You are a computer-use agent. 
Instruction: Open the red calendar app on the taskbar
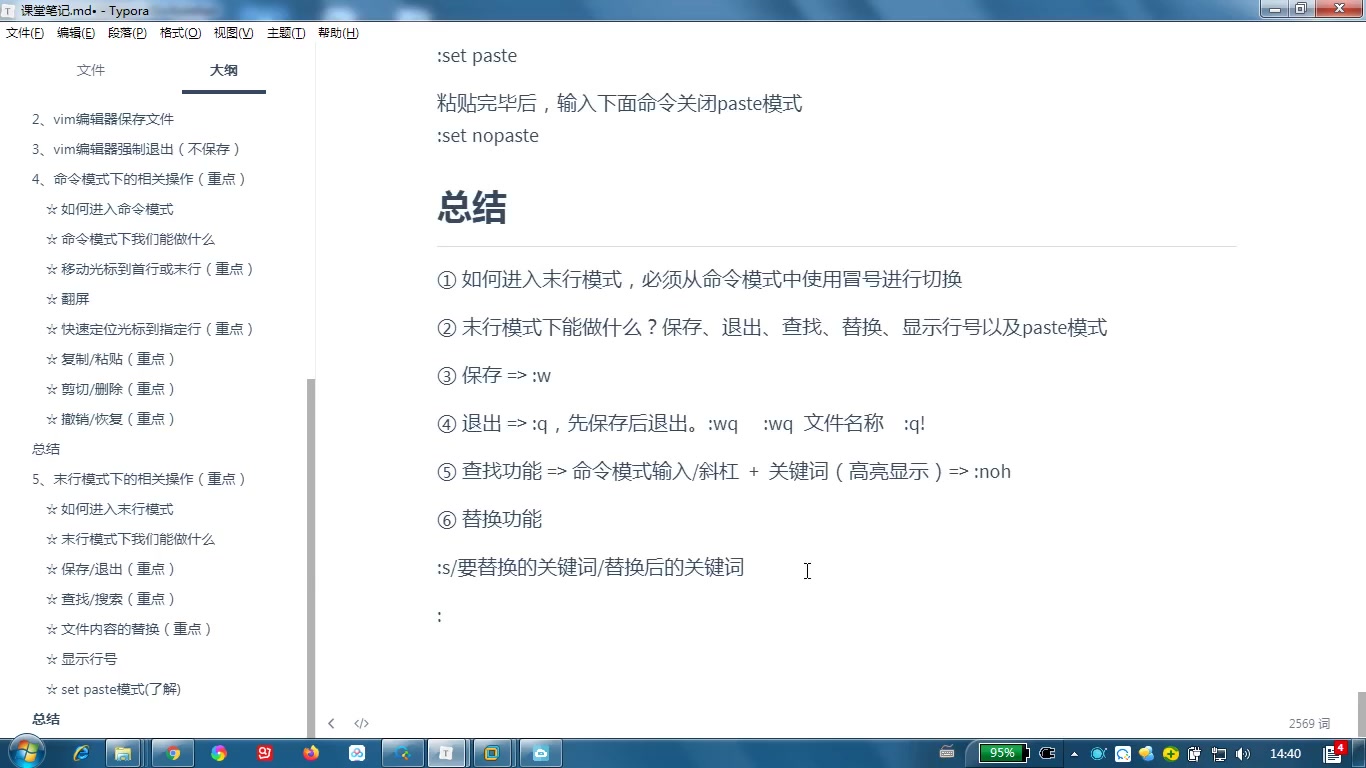[265, 753]
